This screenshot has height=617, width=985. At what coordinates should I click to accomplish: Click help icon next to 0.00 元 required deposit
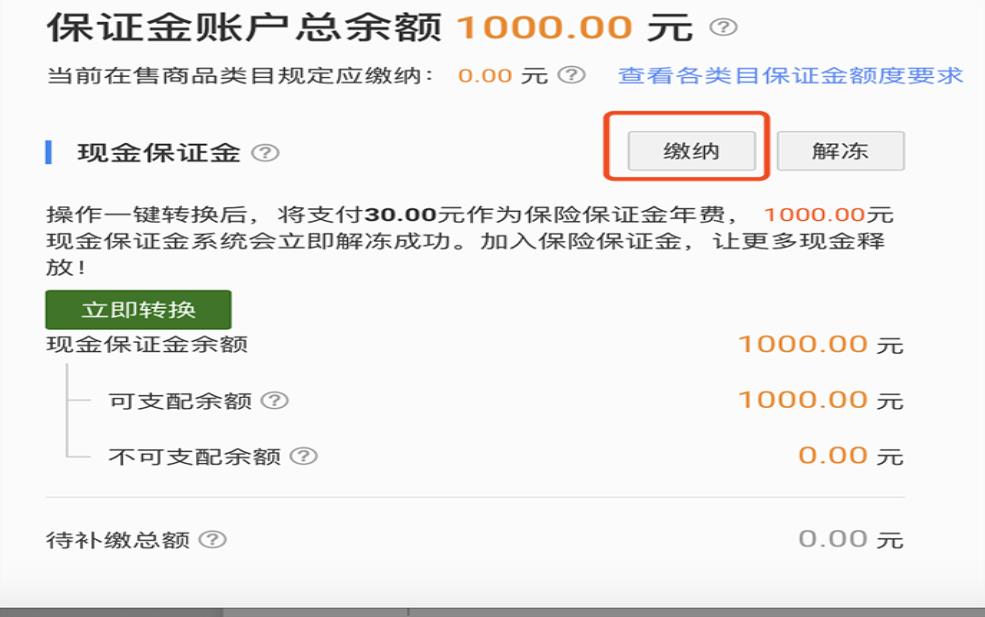[572, 75]
